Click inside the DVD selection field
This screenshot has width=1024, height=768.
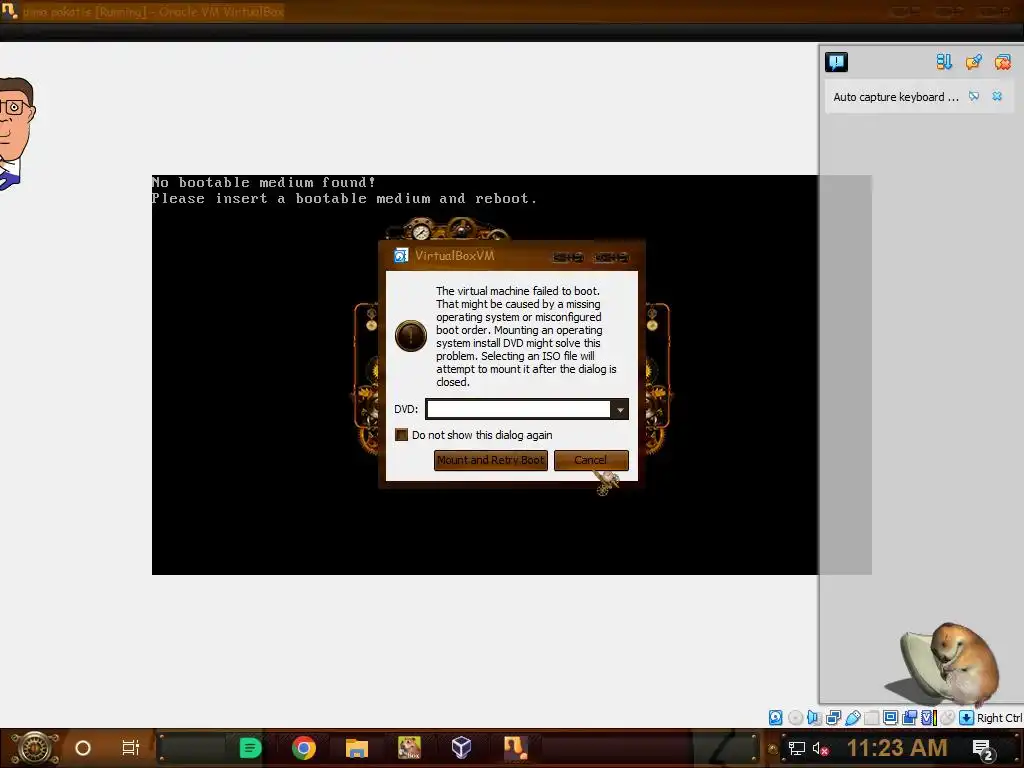pos(519,409)
